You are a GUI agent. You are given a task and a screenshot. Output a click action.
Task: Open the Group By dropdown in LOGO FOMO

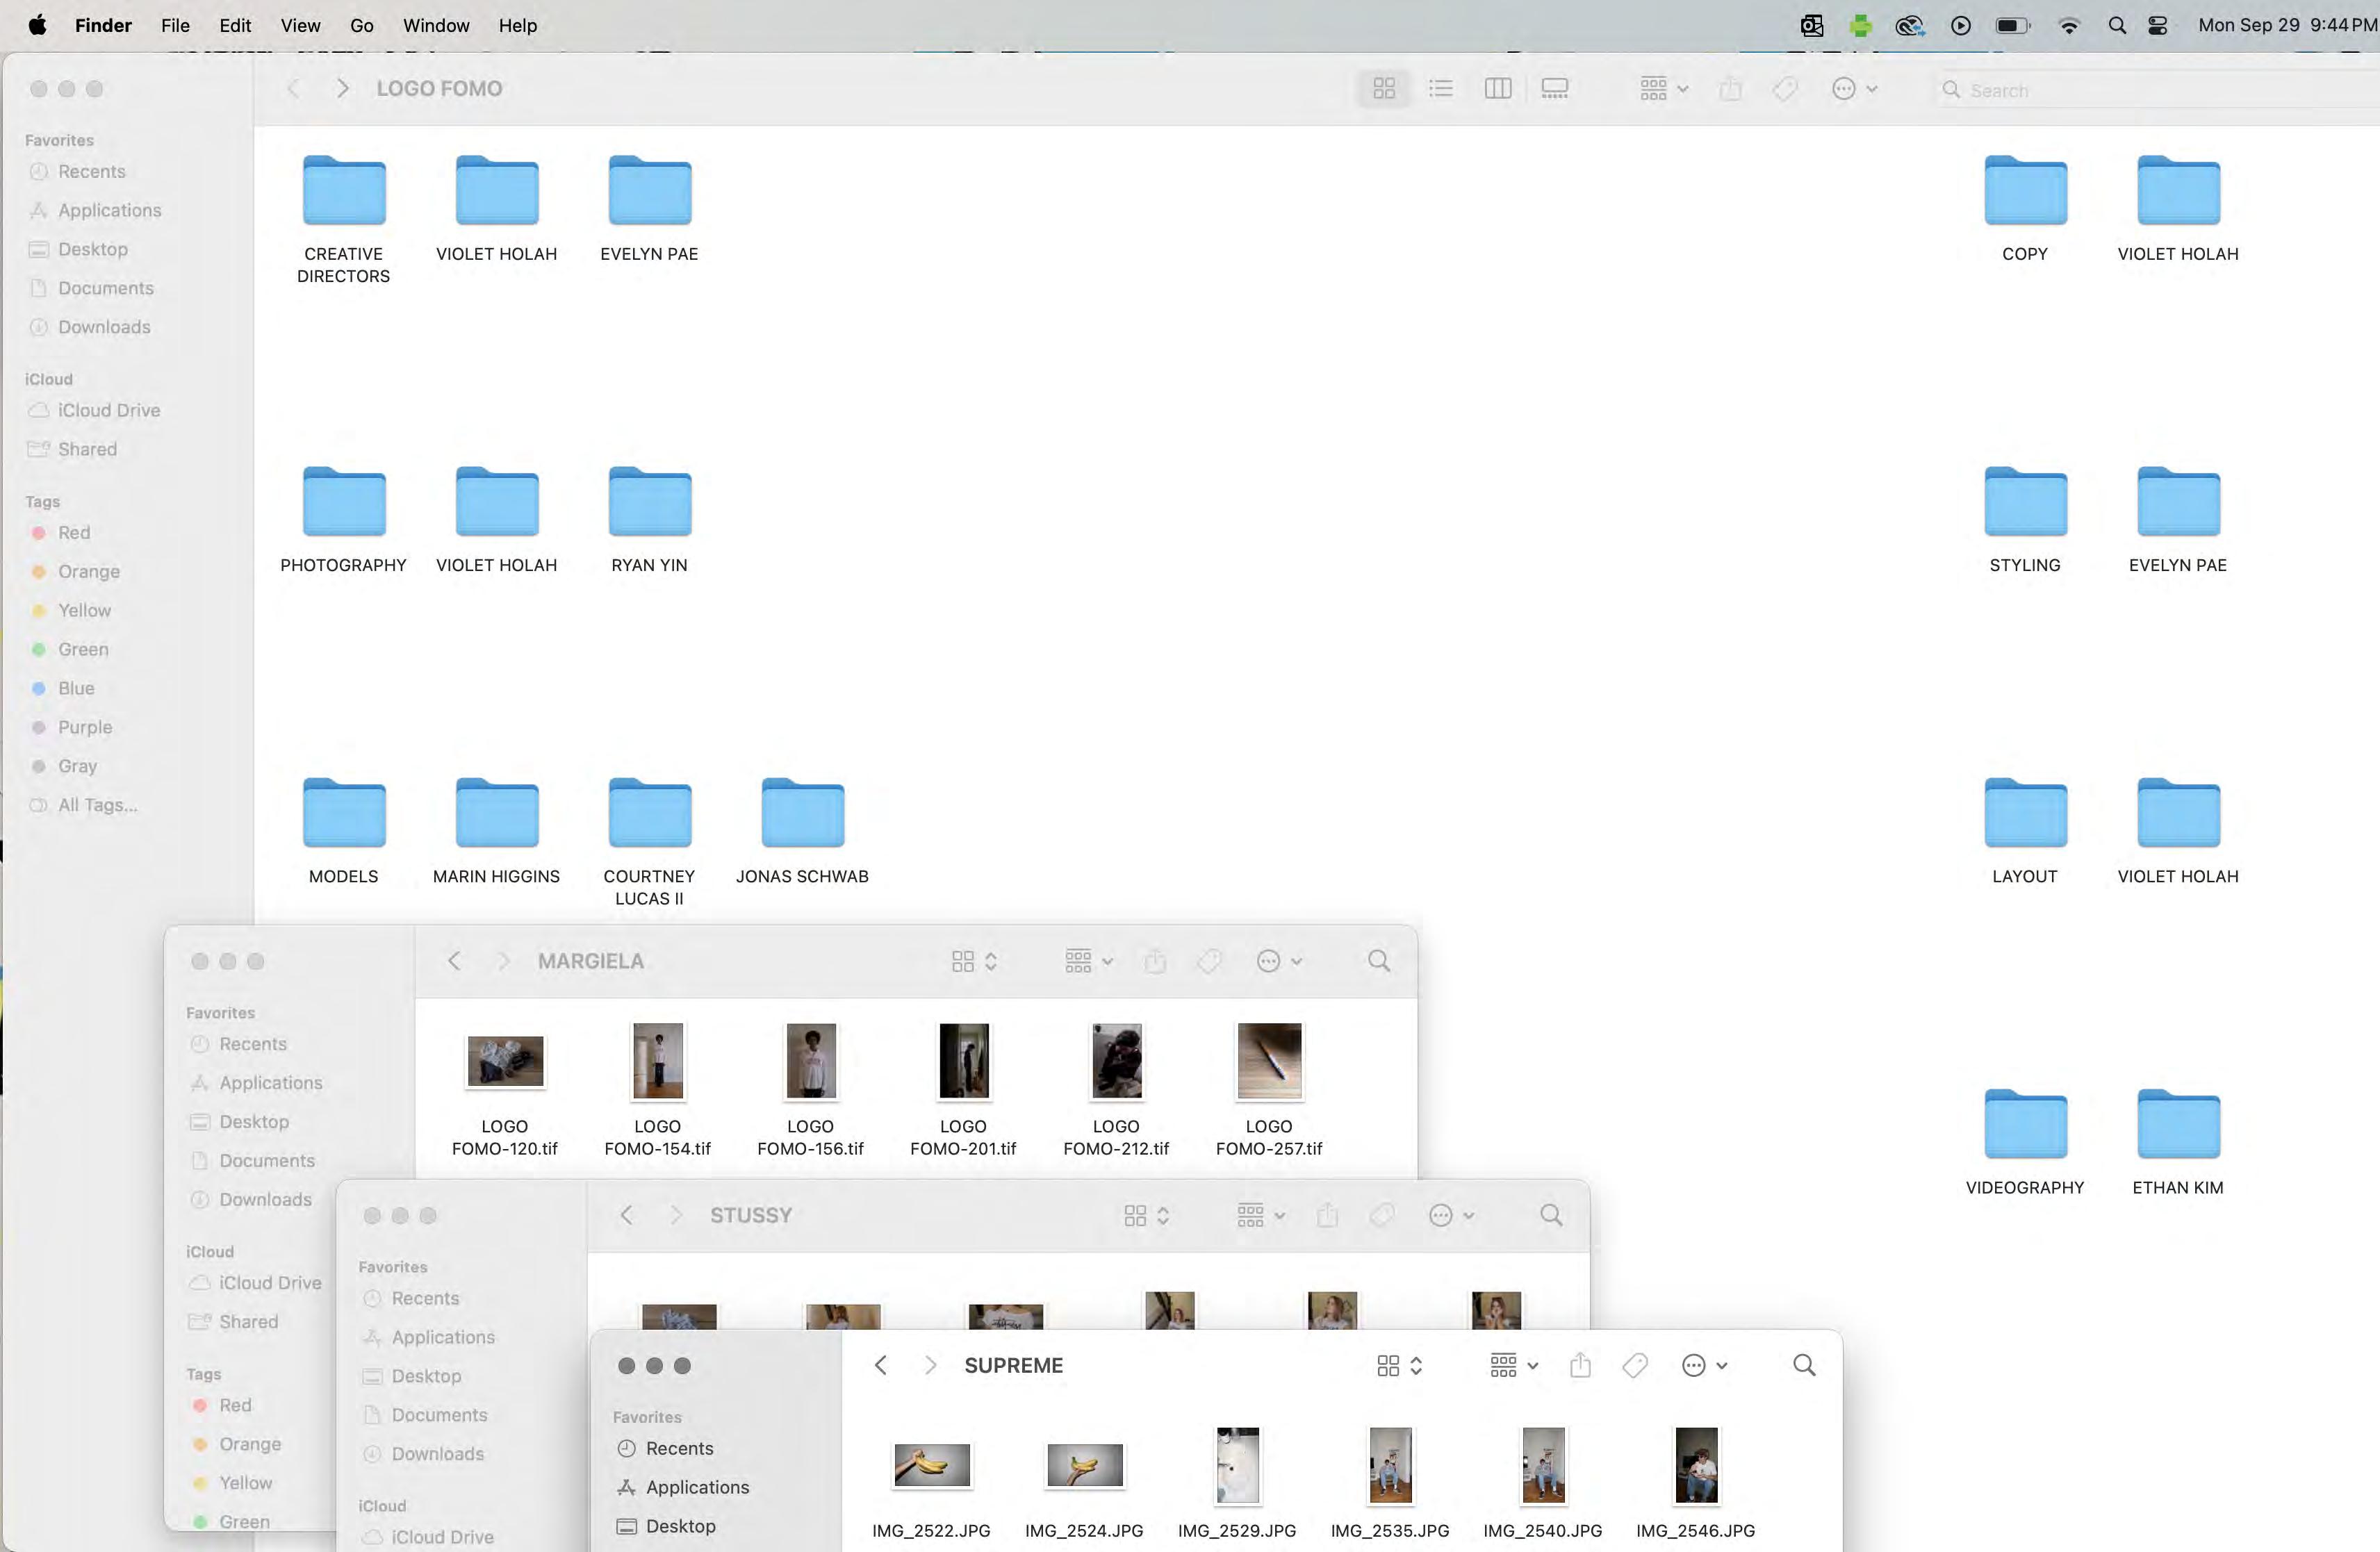pyautogui.click(x=1663, y=89)
